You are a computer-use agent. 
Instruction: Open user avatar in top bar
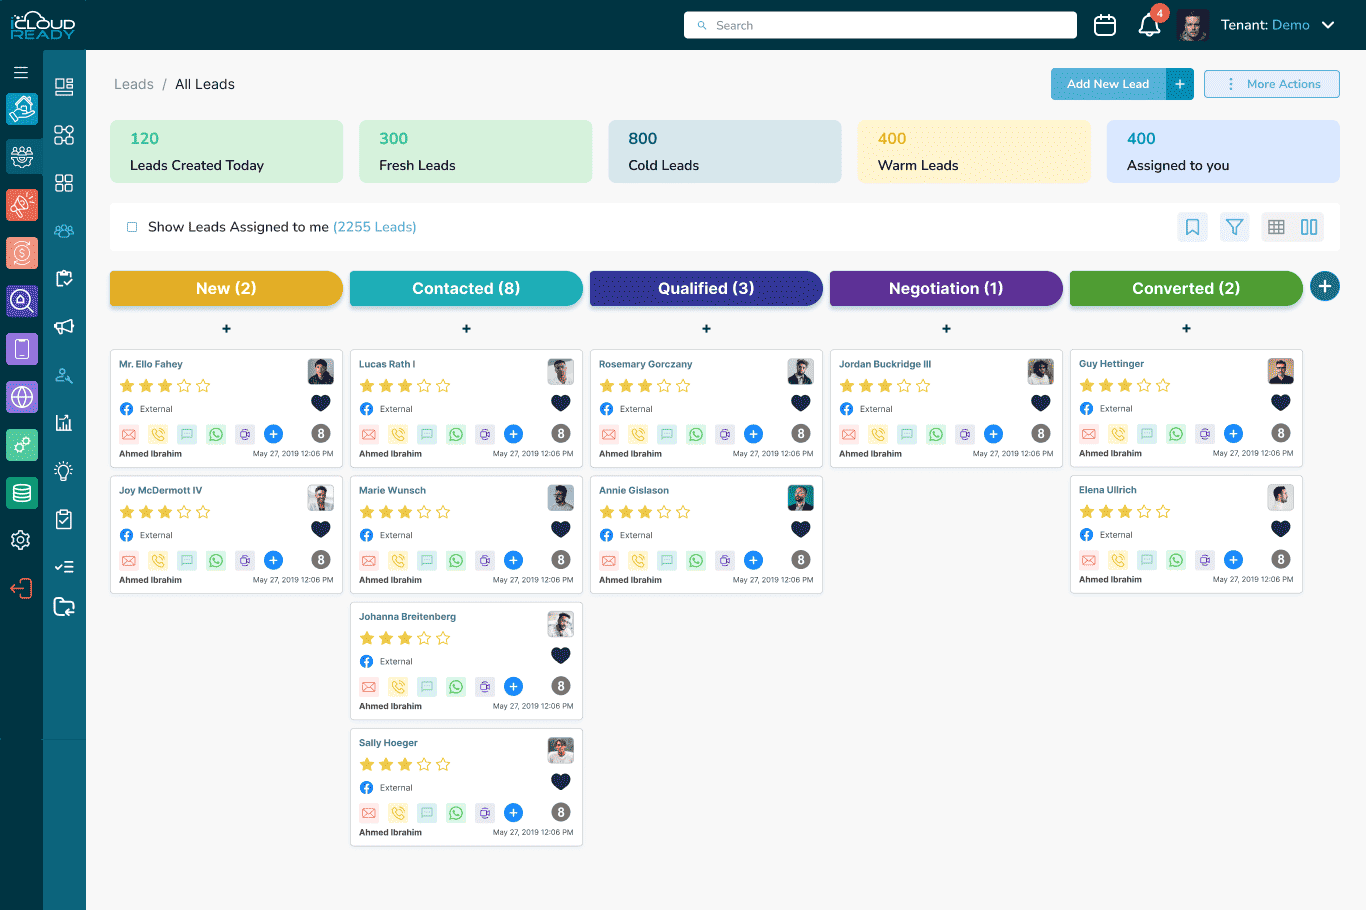1193,25
